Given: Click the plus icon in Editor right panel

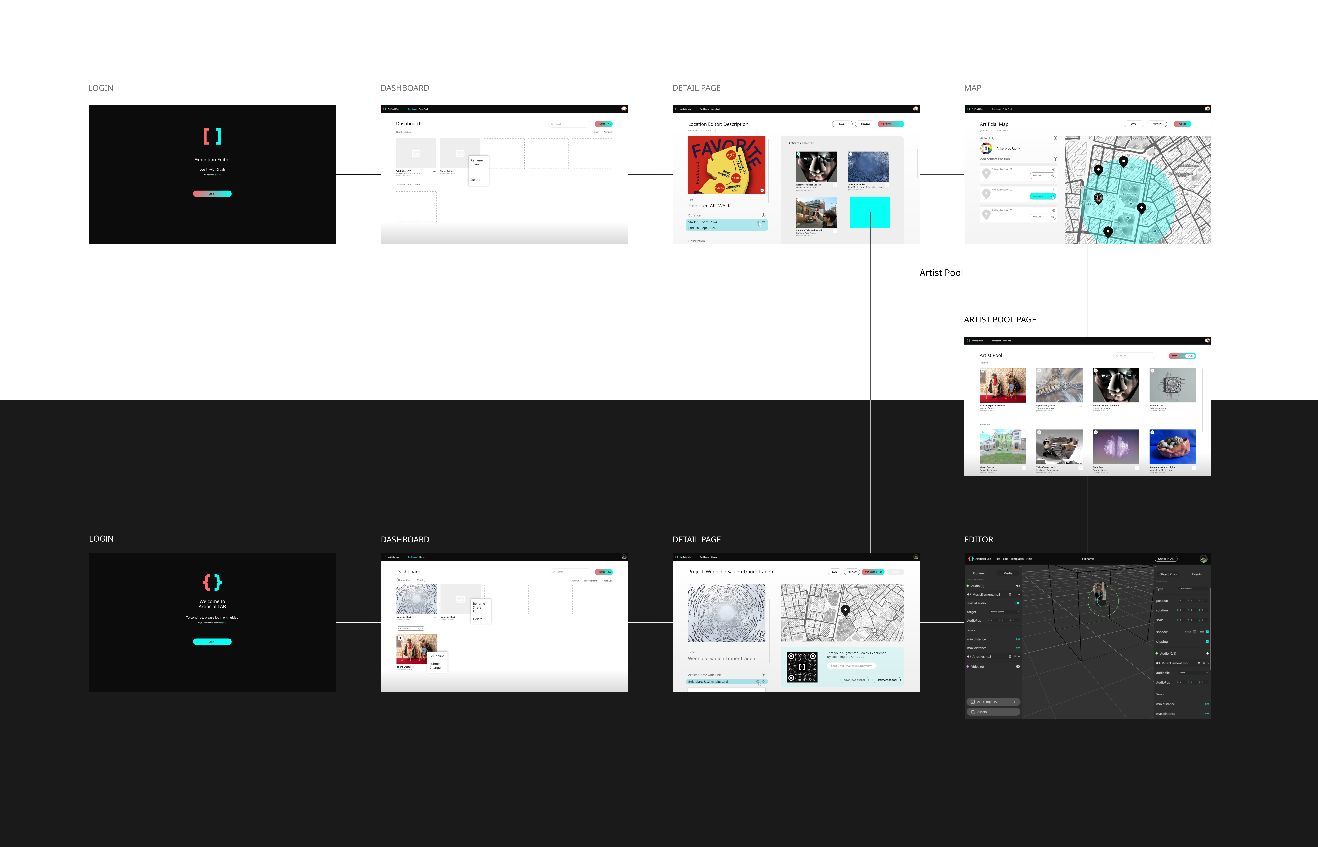Looking at the screenshot, I should 1207,653.
